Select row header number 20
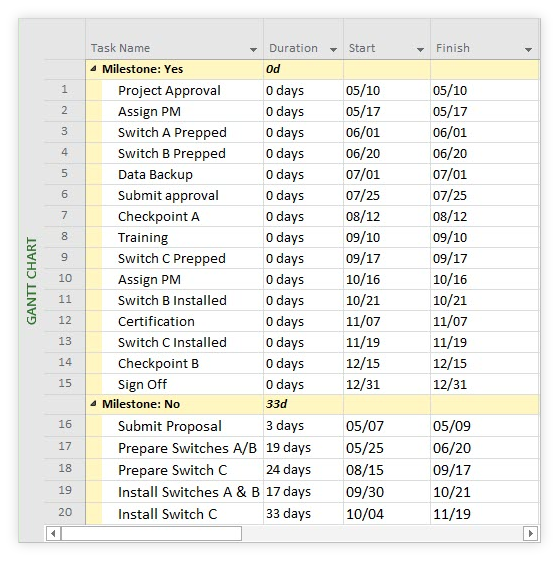 click(x=65, y=512)
